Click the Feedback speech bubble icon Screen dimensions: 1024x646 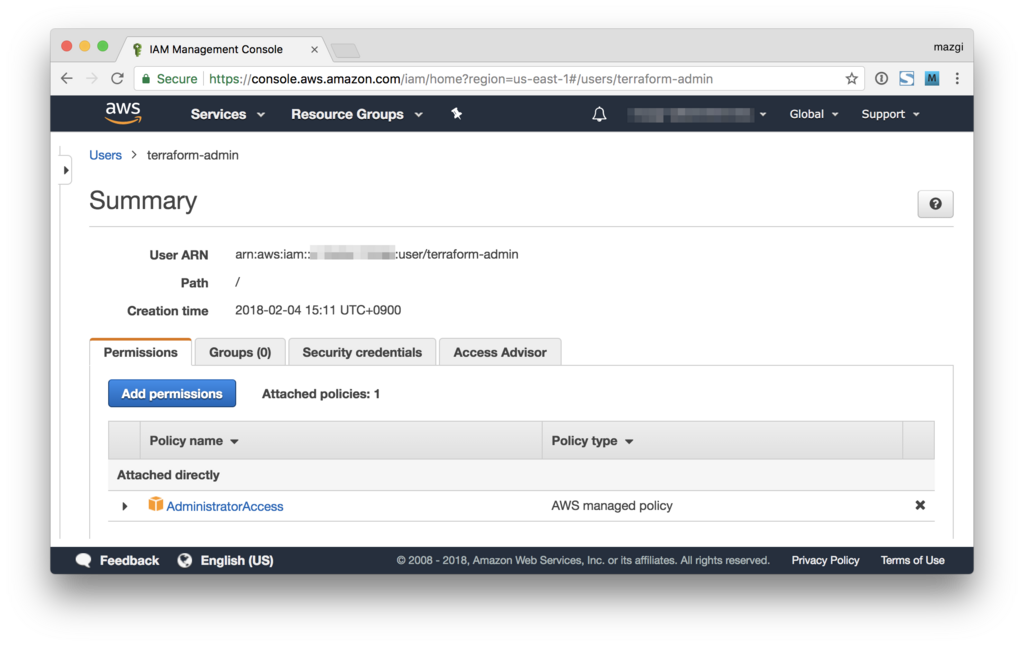[x=83, y=560]
